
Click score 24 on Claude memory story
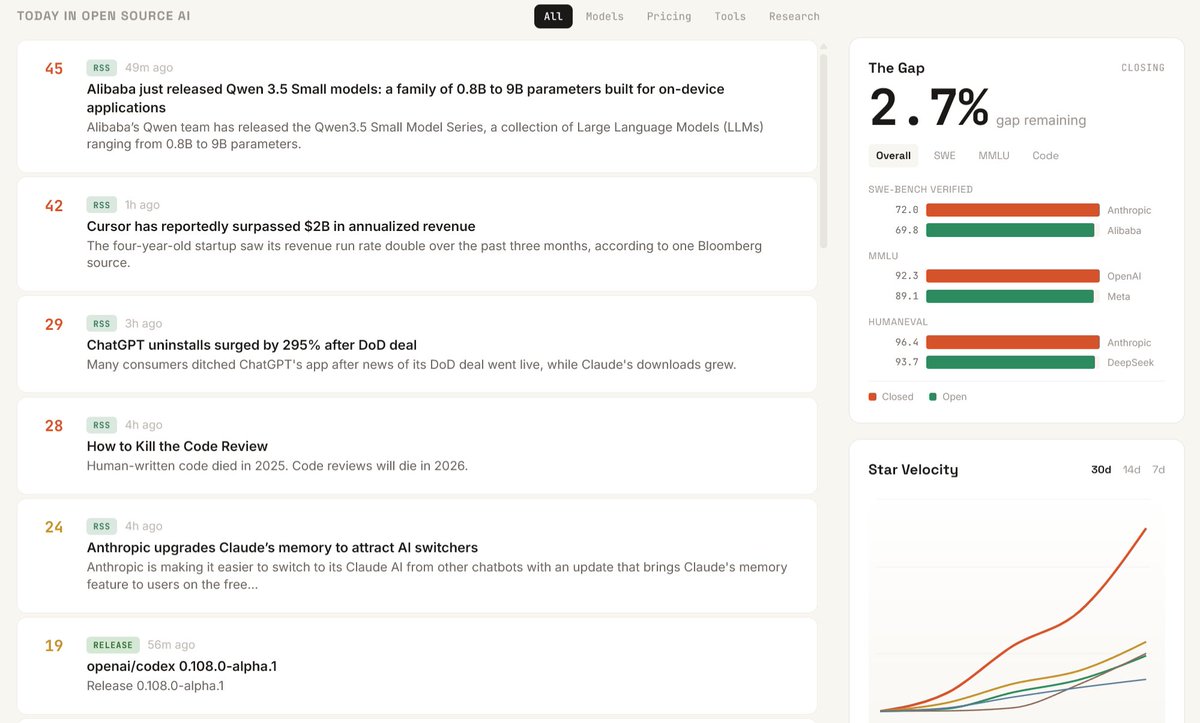pyautogui.click(x=54, y=526)
